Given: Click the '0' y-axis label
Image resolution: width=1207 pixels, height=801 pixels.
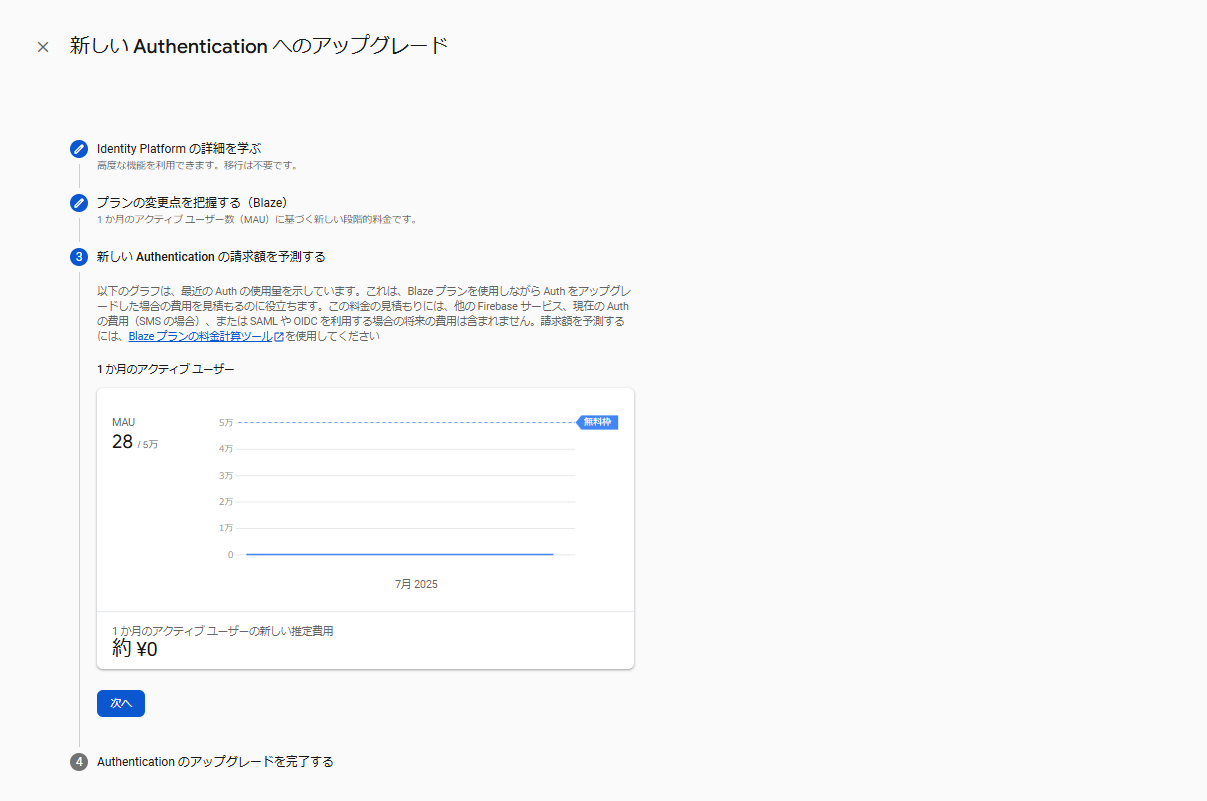Looking at the screenshot, I should click(230, 555).
